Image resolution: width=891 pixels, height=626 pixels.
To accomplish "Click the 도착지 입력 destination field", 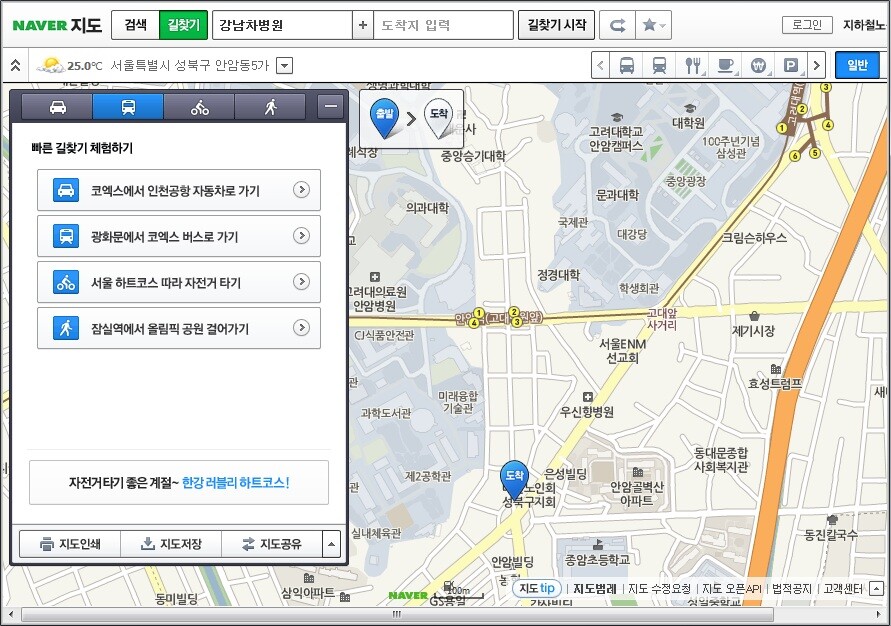I will coord(442,25).
